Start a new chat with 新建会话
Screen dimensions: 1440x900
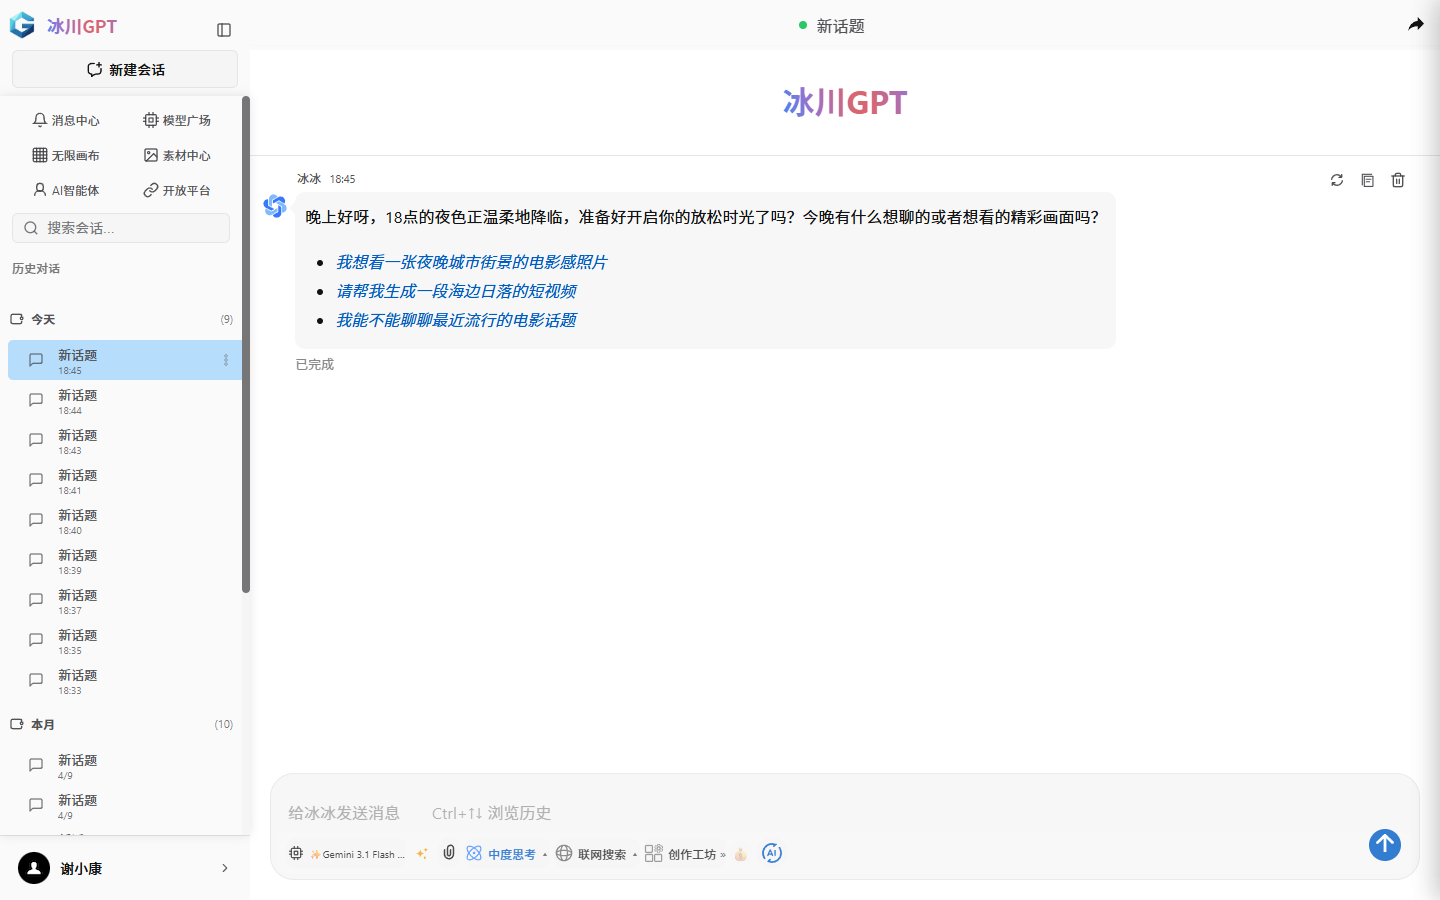[125, 69]
